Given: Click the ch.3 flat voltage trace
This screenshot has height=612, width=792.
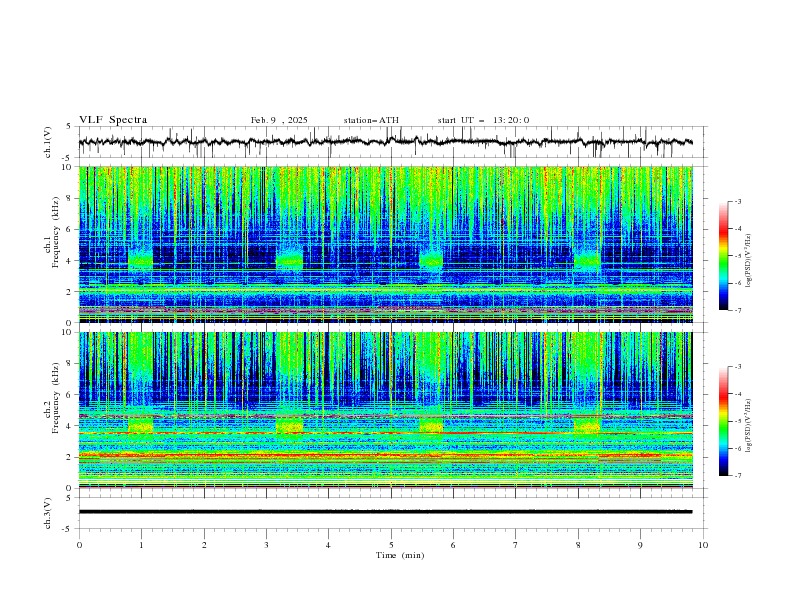Looking at the screenshot, I should [385, 512].
